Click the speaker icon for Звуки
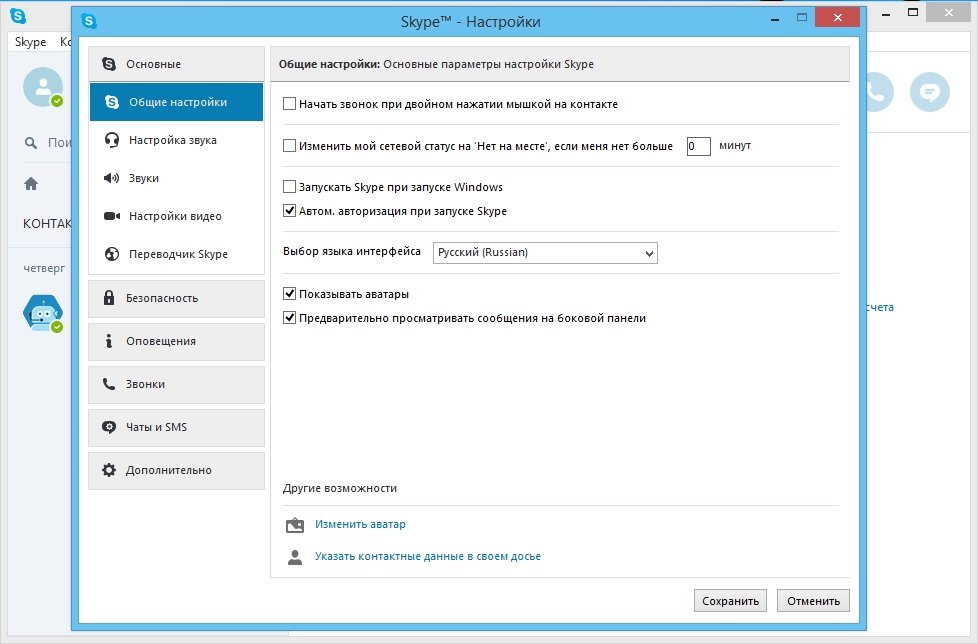 (x=111, y=178)
